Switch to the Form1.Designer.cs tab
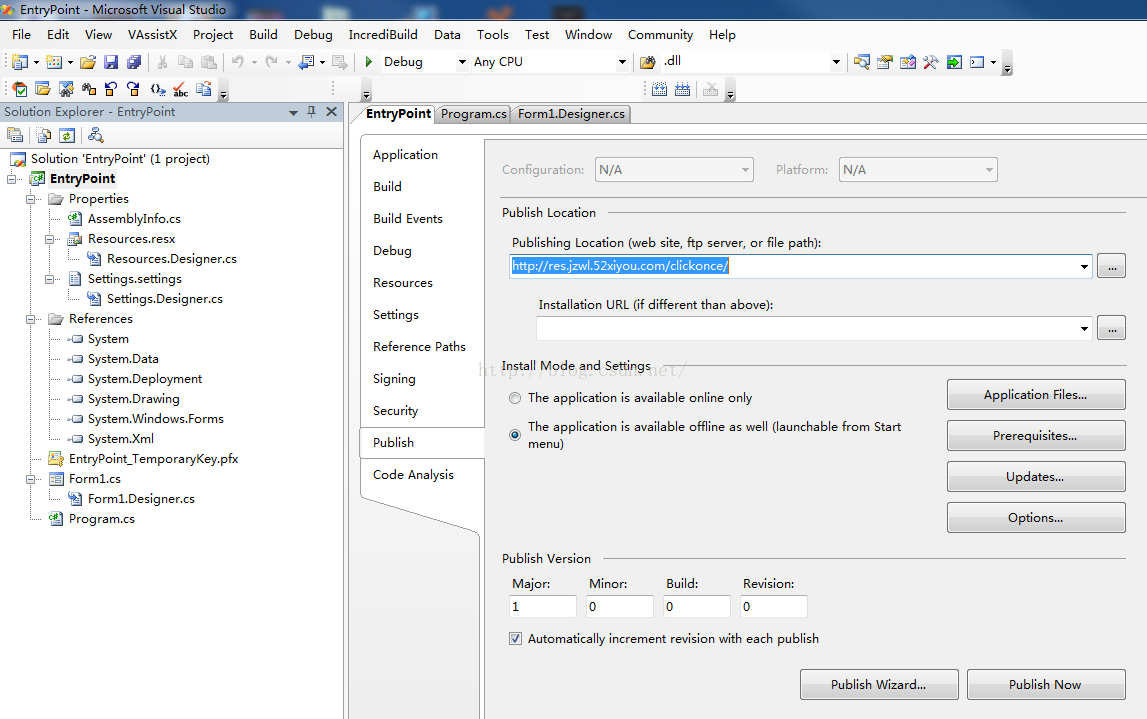Viewport: 1147px width, 719px height. (571, 114)
